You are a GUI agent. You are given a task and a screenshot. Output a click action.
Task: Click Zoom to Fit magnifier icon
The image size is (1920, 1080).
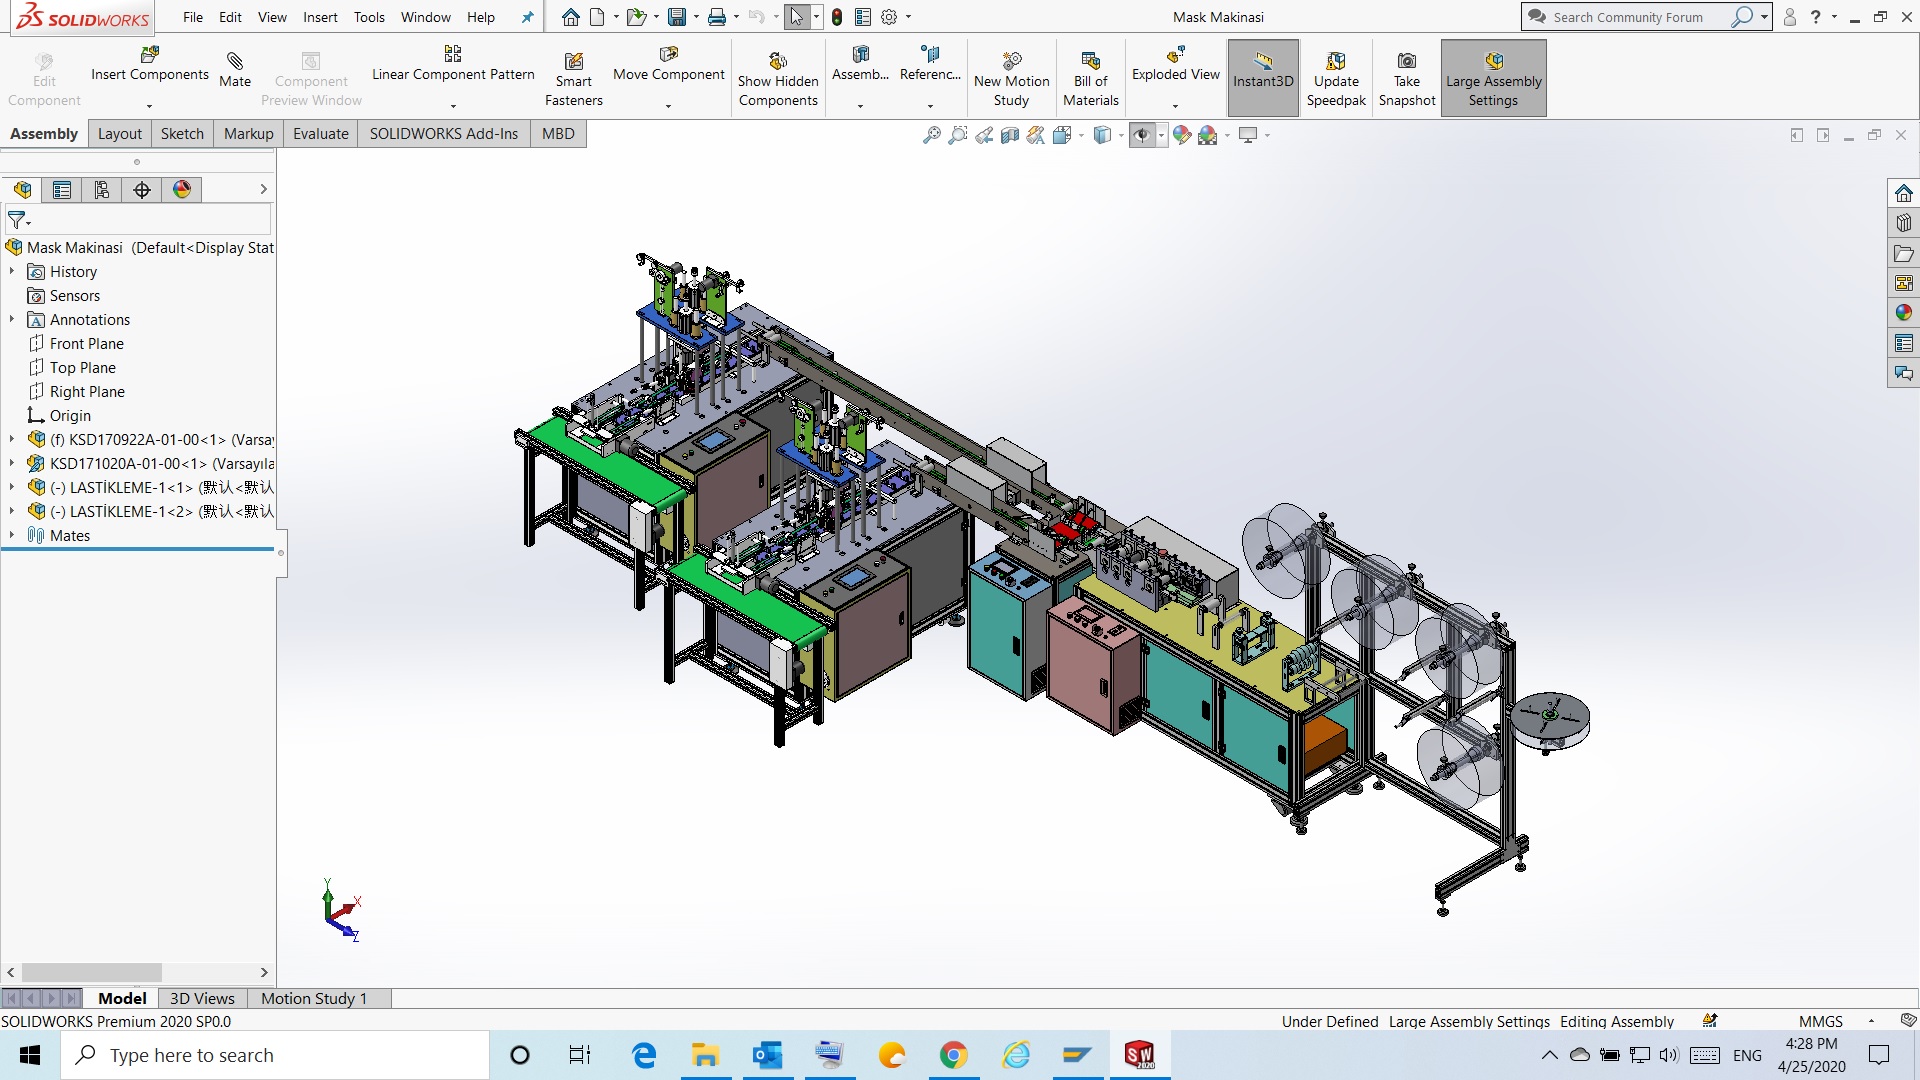[x=931, y=135]
